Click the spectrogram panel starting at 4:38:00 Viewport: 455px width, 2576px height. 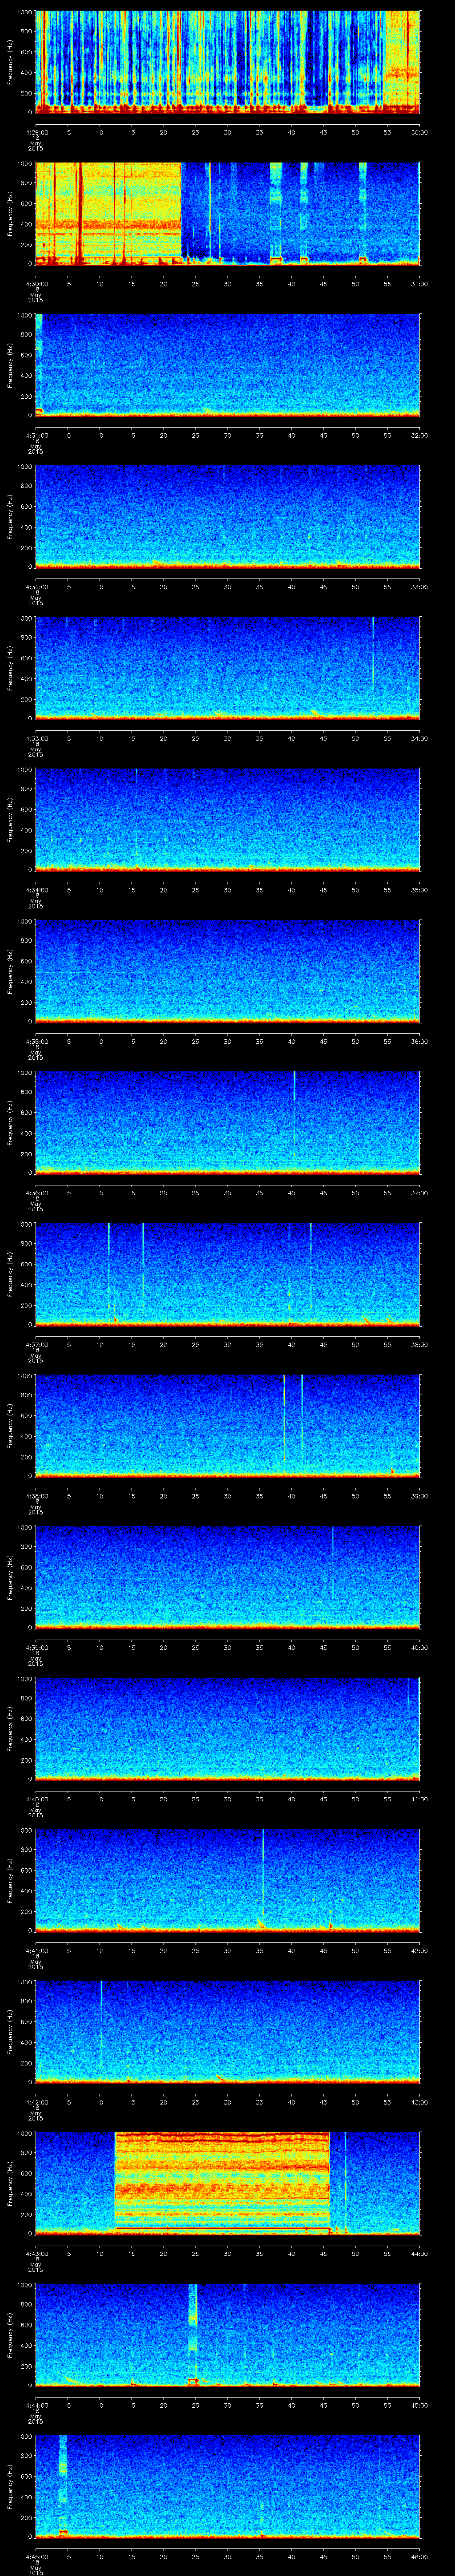[227, 1426]
